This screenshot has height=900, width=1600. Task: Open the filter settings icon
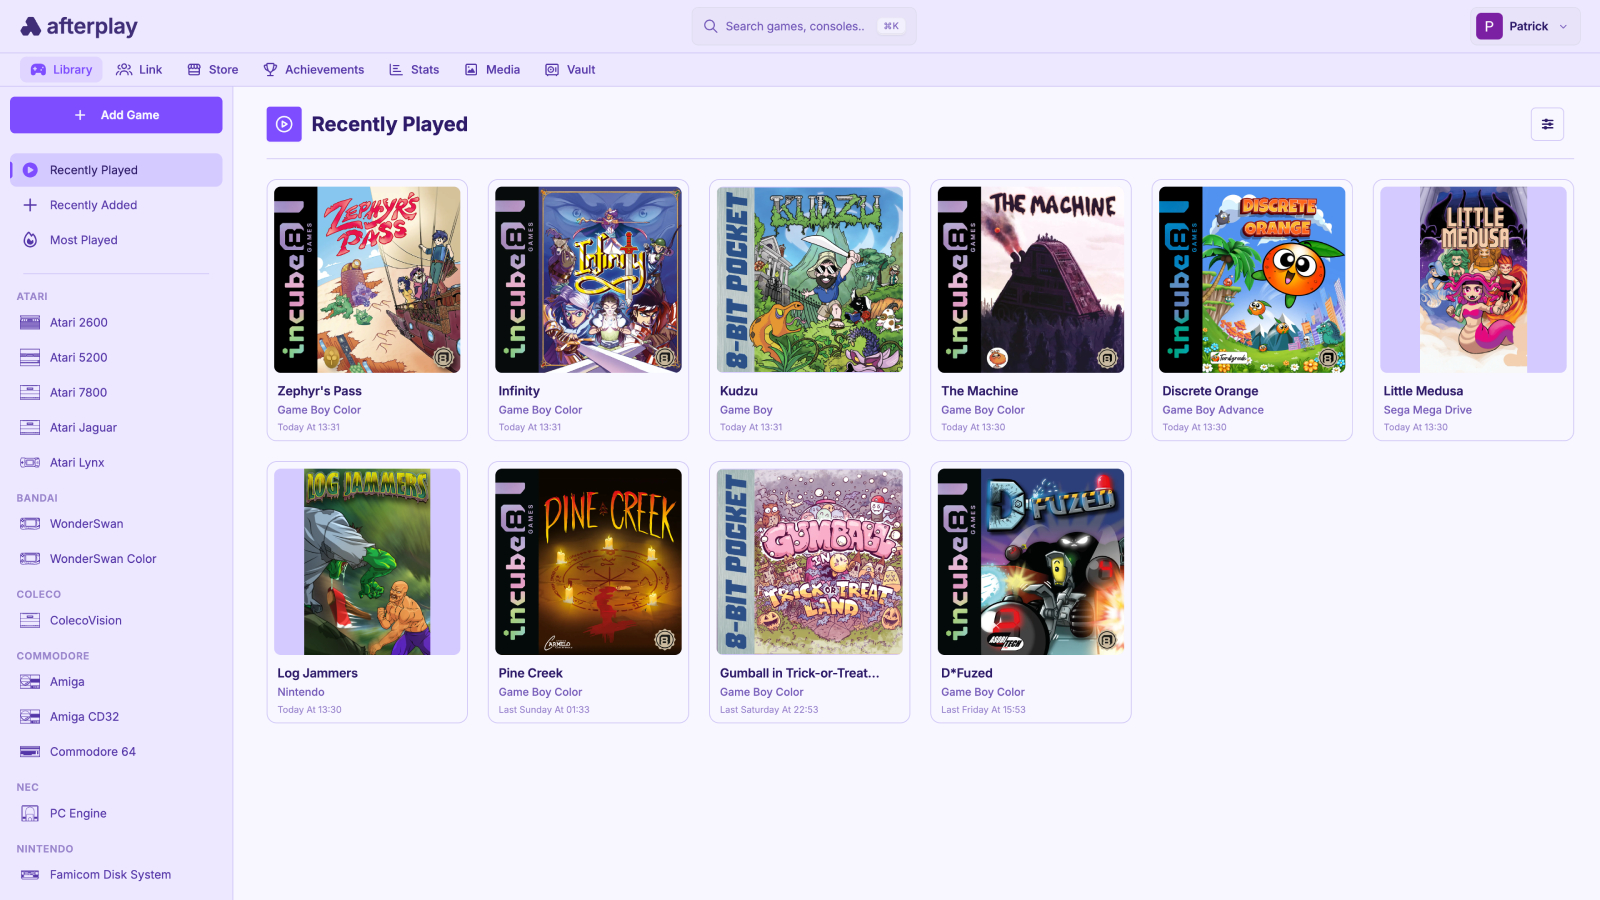click(x=1547, y=124)
